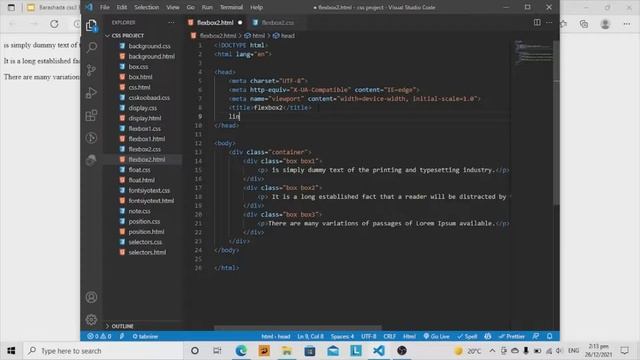The height and width of the screenshot is (360, 640).
Task: Open background.html in the explorer
Action: [x=151, y=56]
